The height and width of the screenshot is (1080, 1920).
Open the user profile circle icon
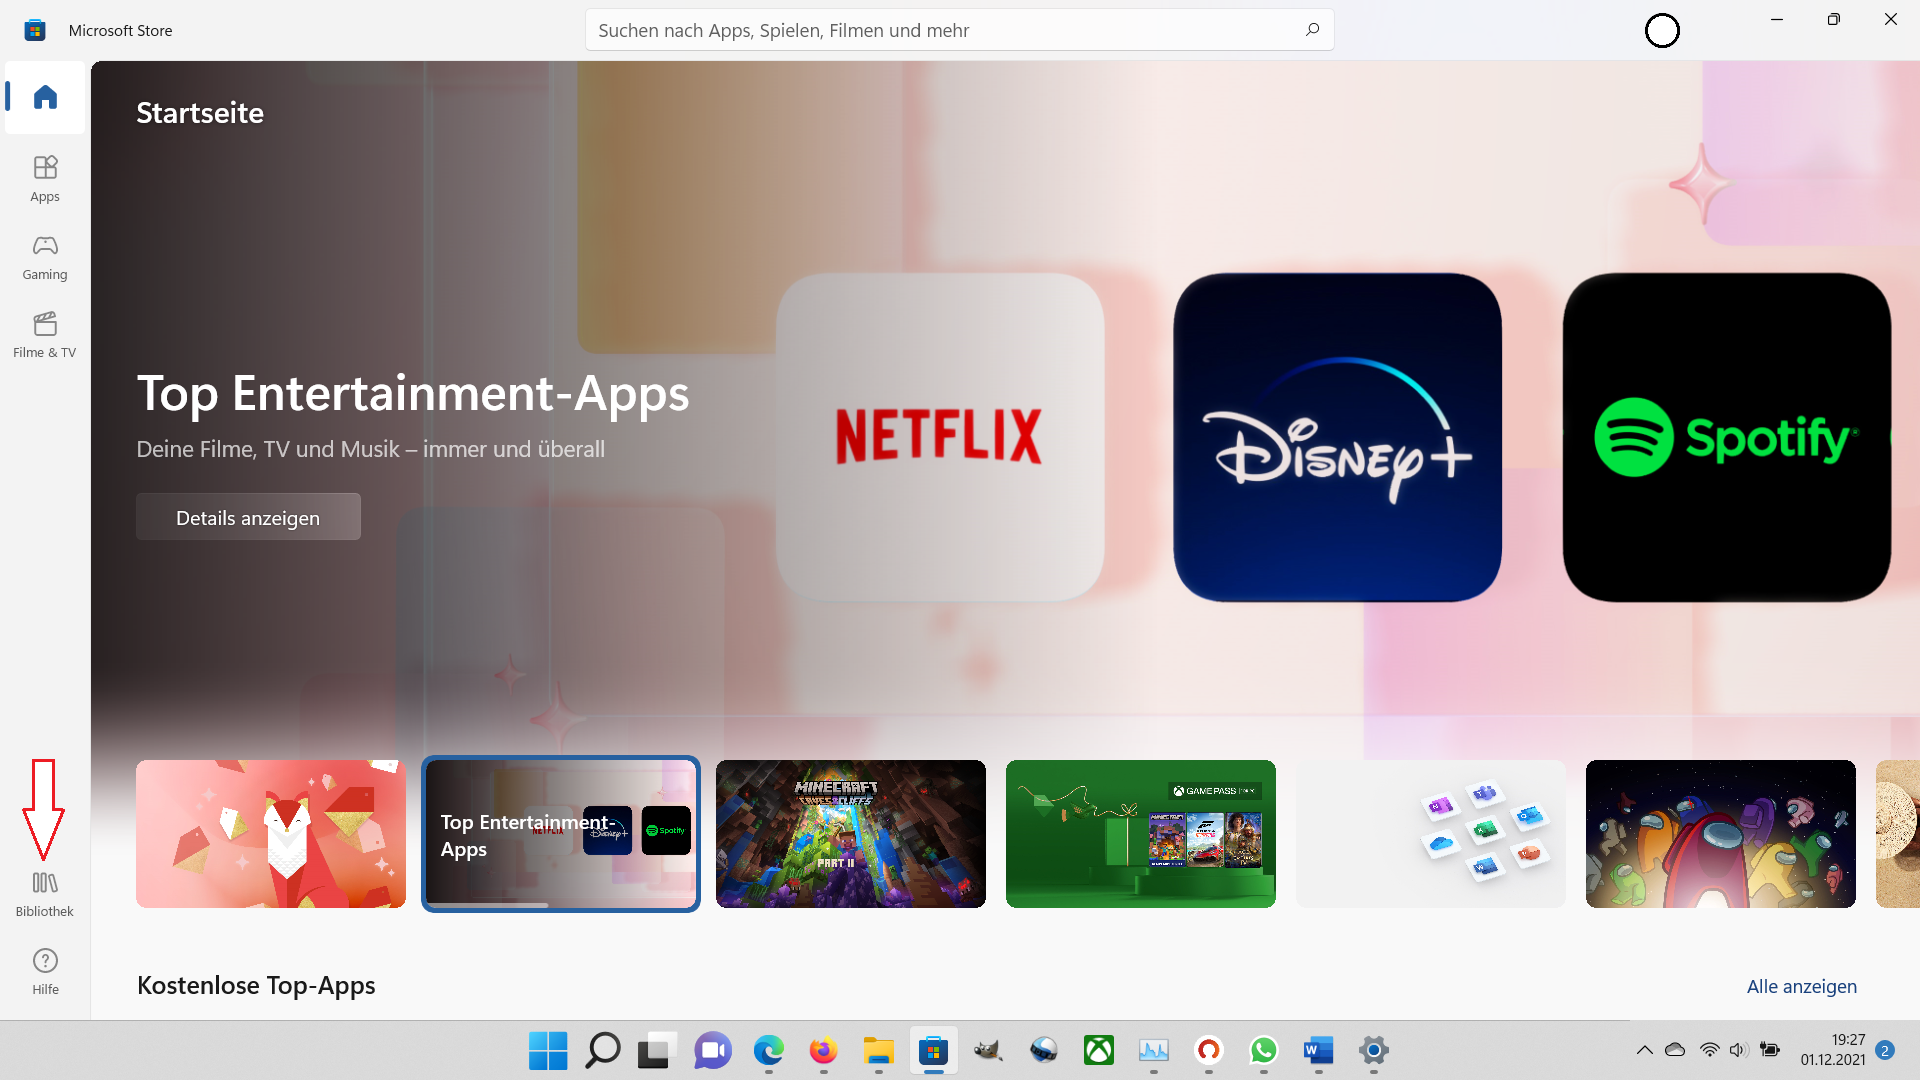click(x=1662, y=31)
